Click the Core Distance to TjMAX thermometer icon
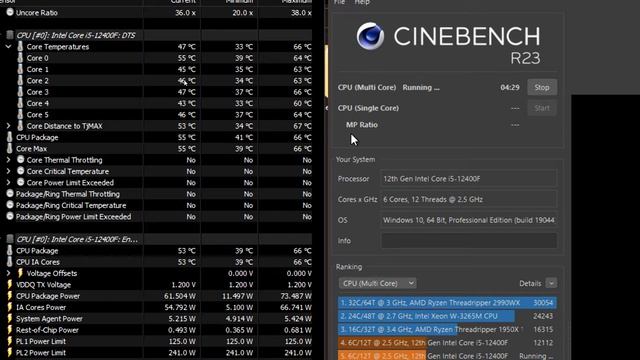The height and width of the screenshot is (360, 640). coord(20,126)
